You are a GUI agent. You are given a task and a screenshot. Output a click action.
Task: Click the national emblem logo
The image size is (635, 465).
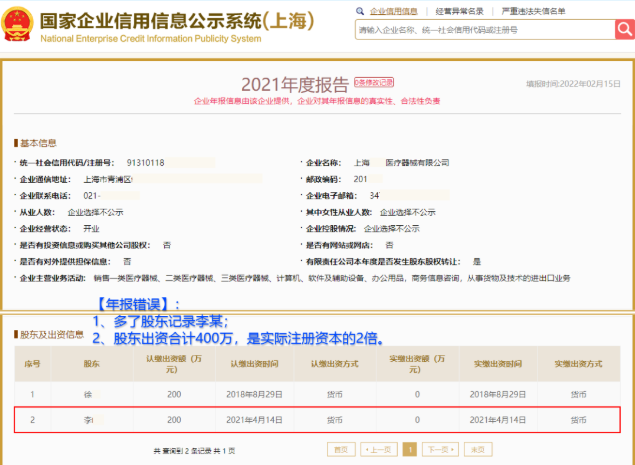[17, 25]
